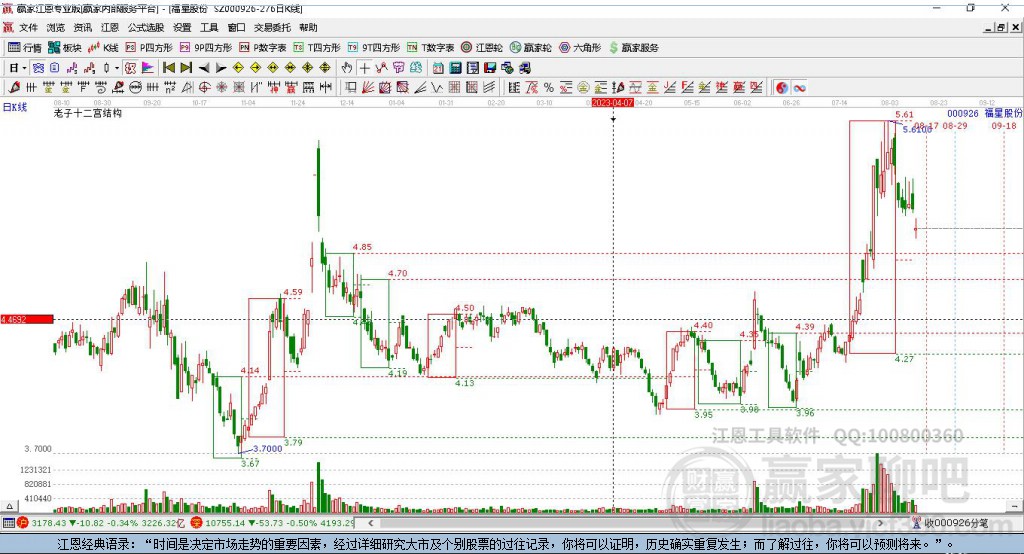Screen dimensions: 1024x554
Task: Restore the inner chart window
Action: click(1001, 27)
